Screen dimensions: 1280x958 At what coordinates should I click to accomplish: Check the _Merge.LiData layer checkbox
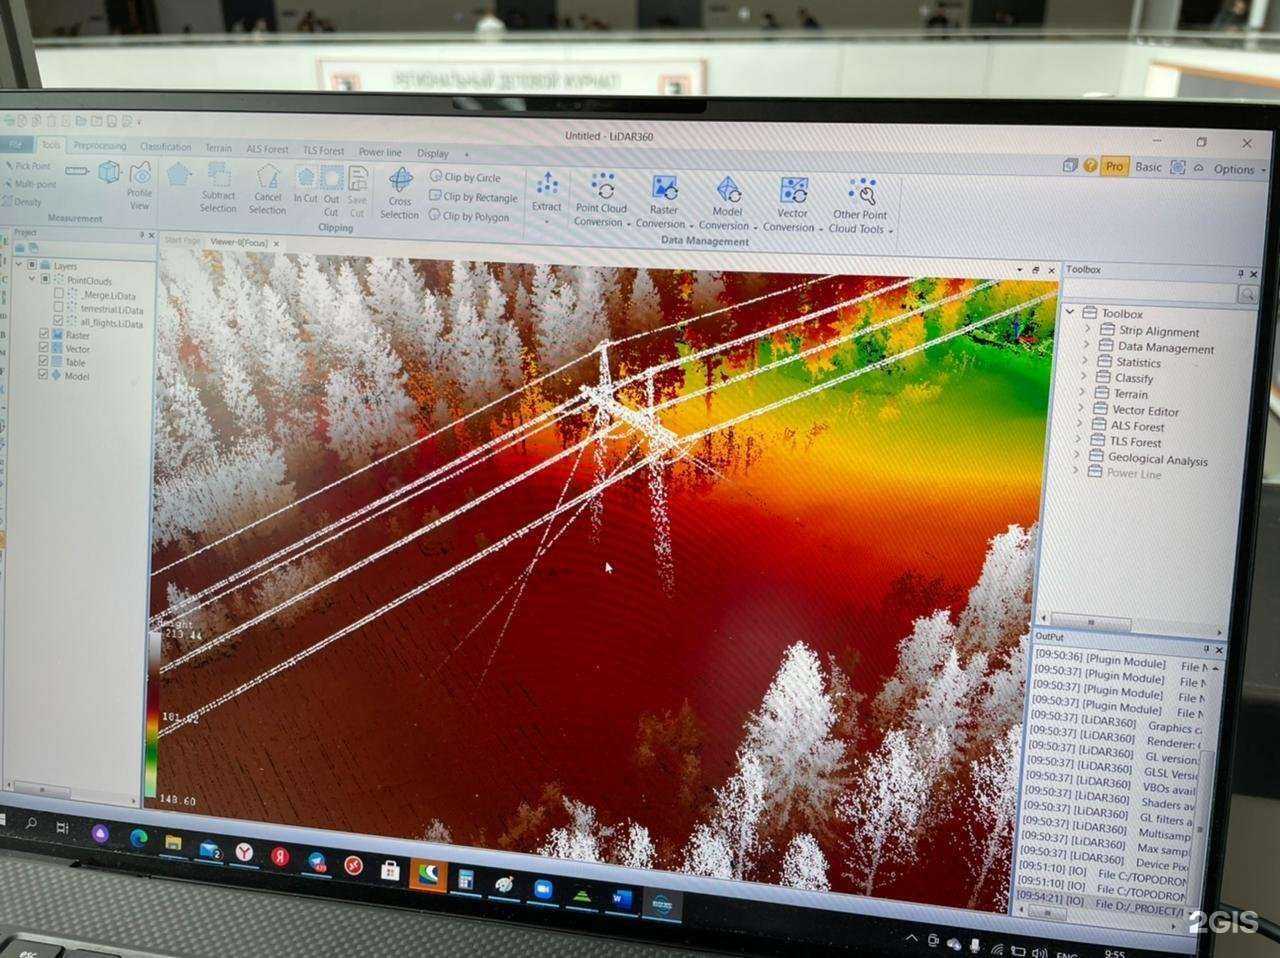[x=58, y=295]
